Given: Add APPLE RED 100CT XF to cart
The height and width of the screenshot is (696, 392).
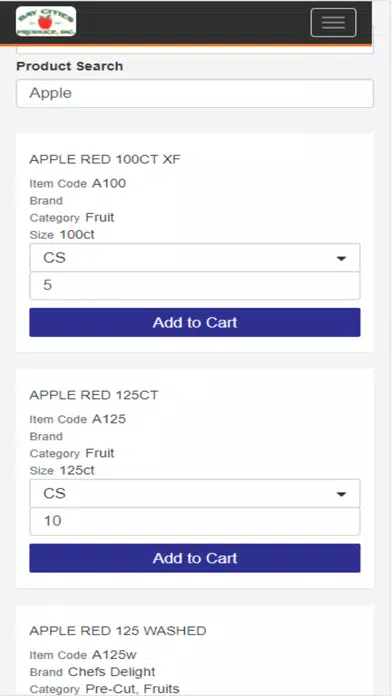Looking at the screenshot, I should (195, 322).
